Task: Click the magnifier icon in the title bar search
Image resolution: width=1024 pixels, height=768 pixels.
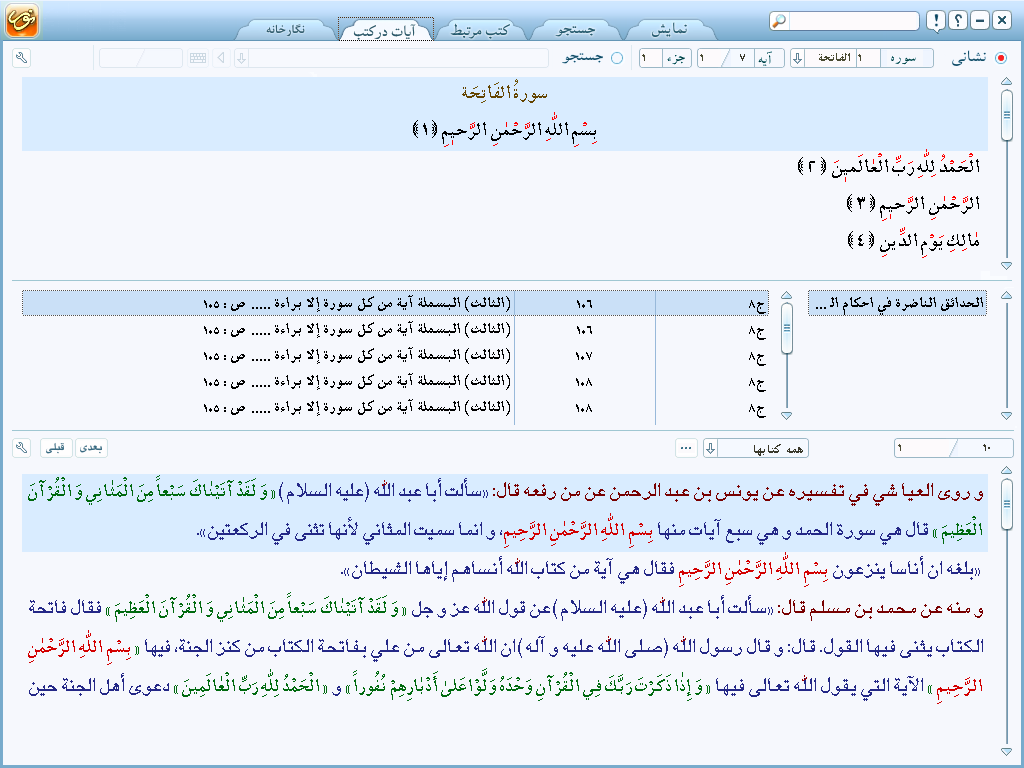Action: [779, 21]
